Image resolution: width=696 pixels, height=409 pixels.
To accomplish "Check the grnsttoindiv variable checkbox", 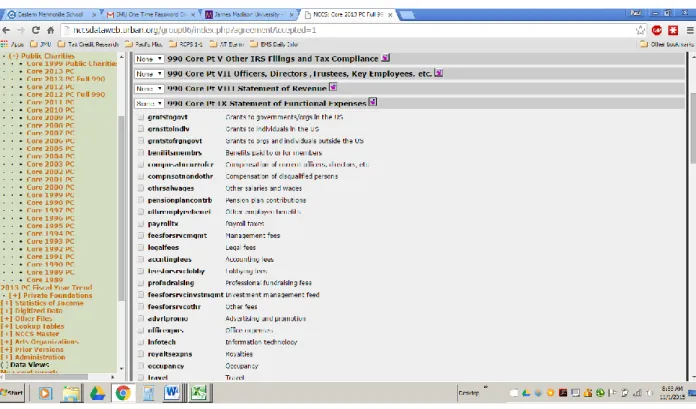I will (141, 129).
